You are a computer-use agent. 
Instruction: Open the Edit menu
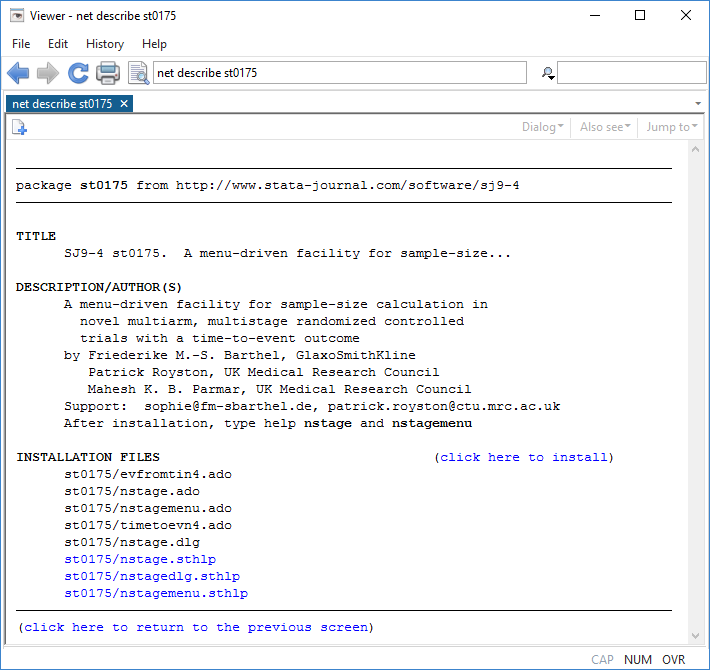(x=58, y=44)
